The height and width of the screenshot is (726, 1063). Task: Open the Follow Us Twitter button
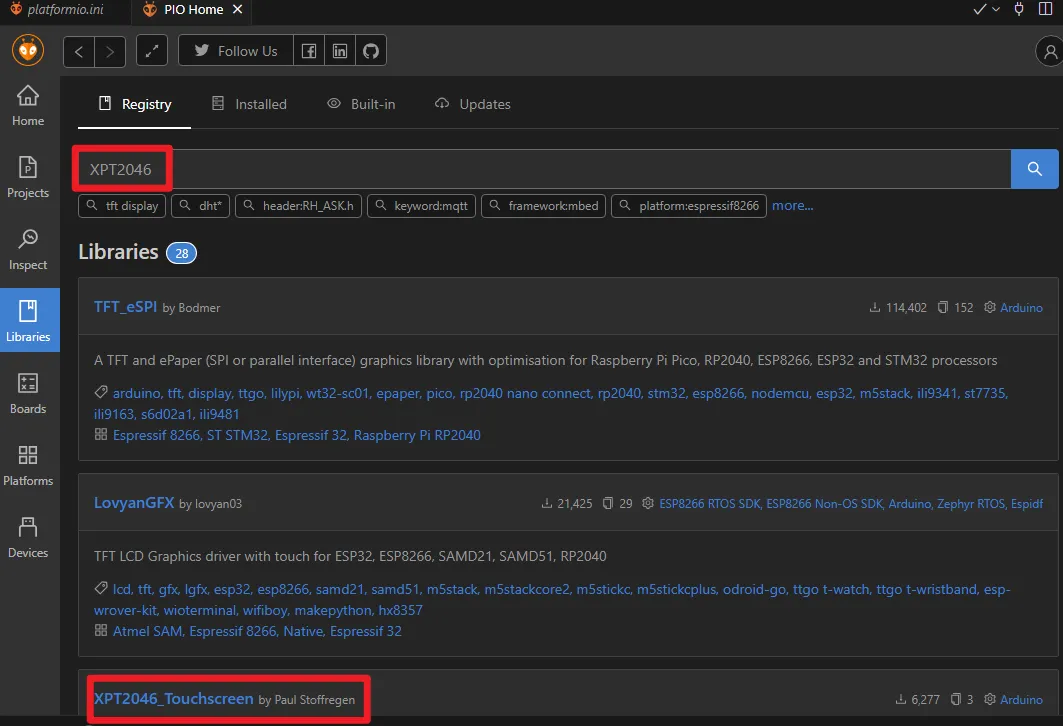[x=236, y=51]
